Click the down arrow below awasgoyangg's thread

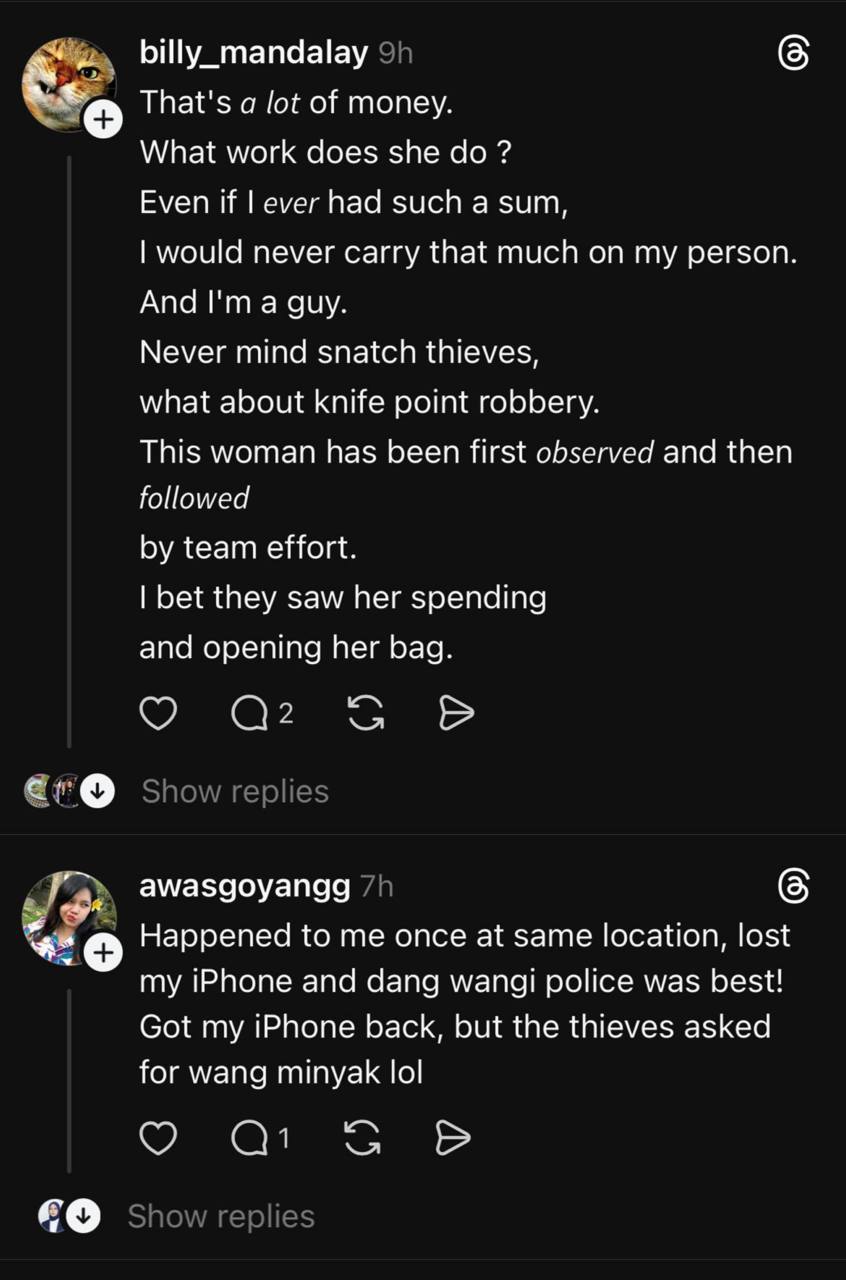pos(83,1216)
